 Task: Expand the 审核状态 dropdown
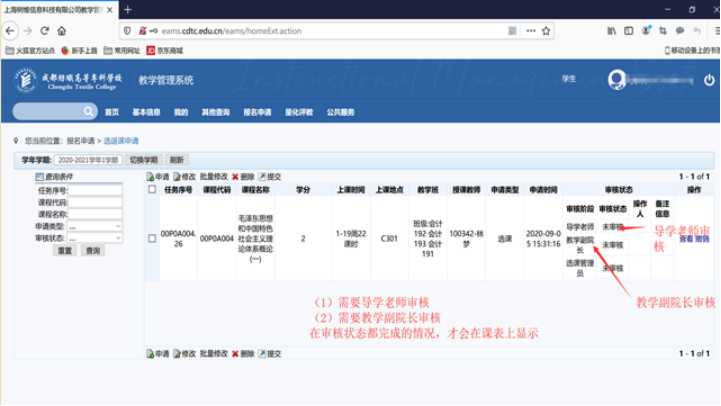click(x=95, y=239)
